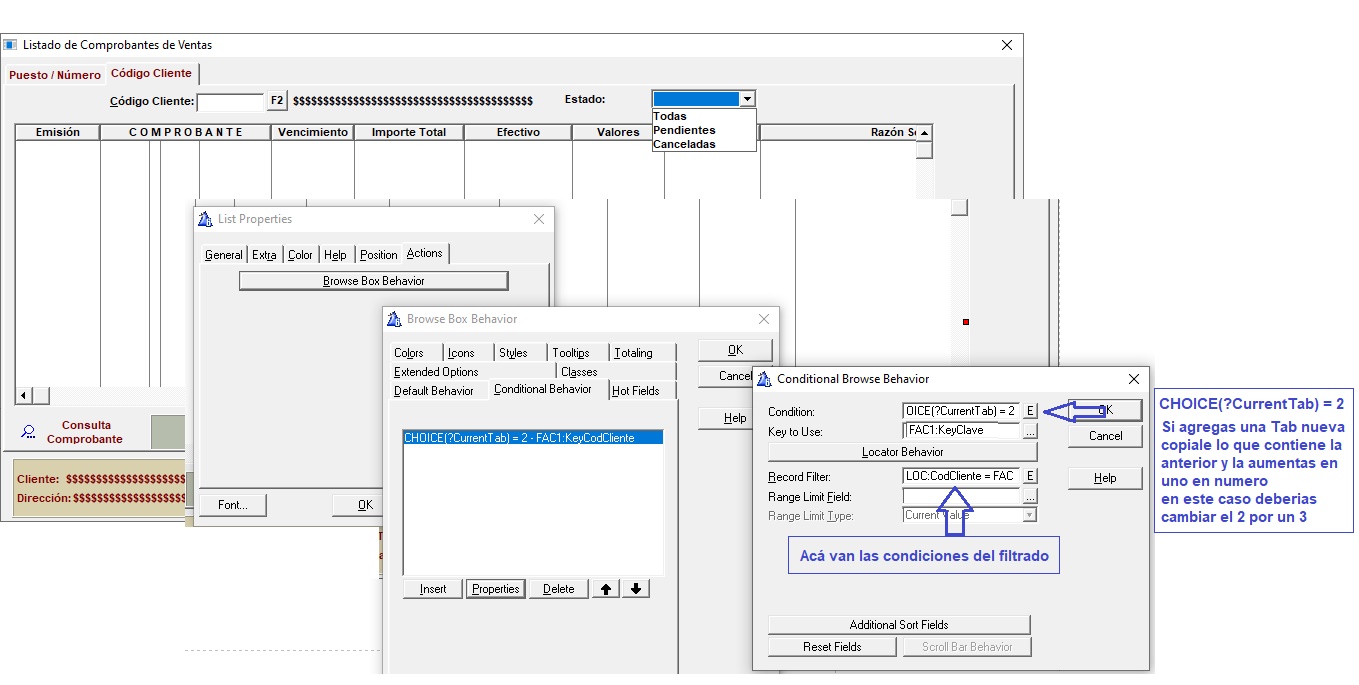This screenshot has height=685, width=1359.
Task: Click the Browse Box Behavior title bar icon
Action: 394,319
